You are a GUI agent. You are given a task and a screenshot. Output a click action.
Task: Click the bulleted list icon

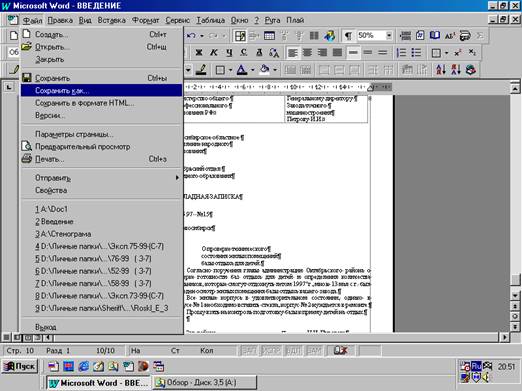pos(416,53)
